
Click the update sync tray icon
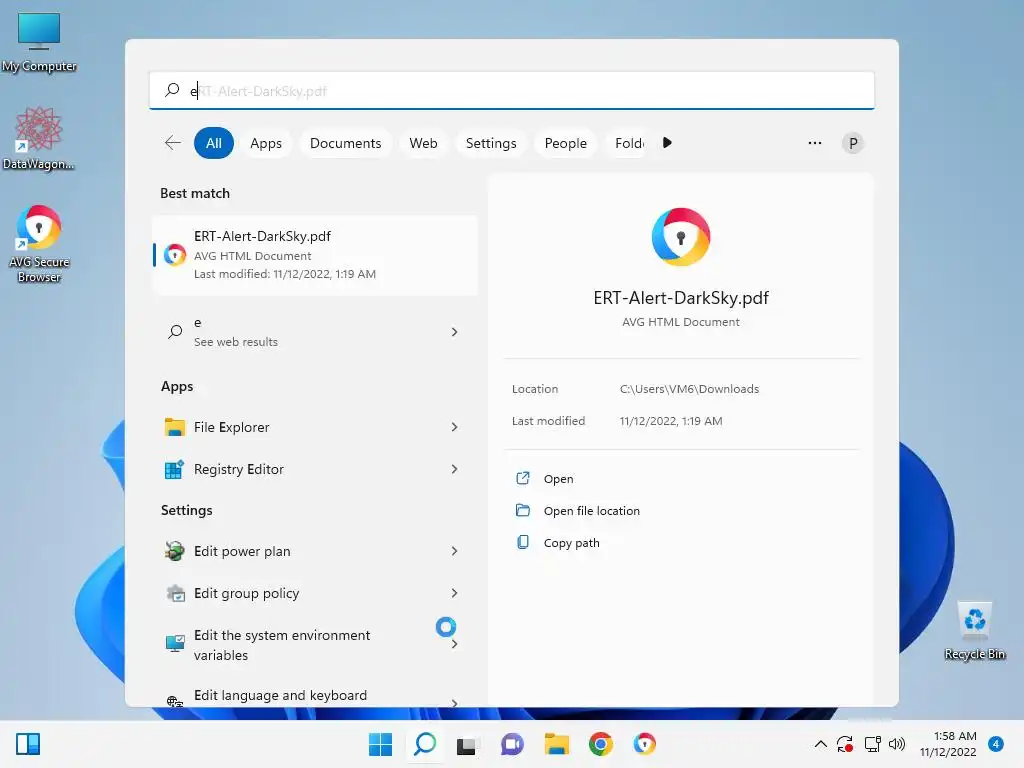(x=845, y=744)
